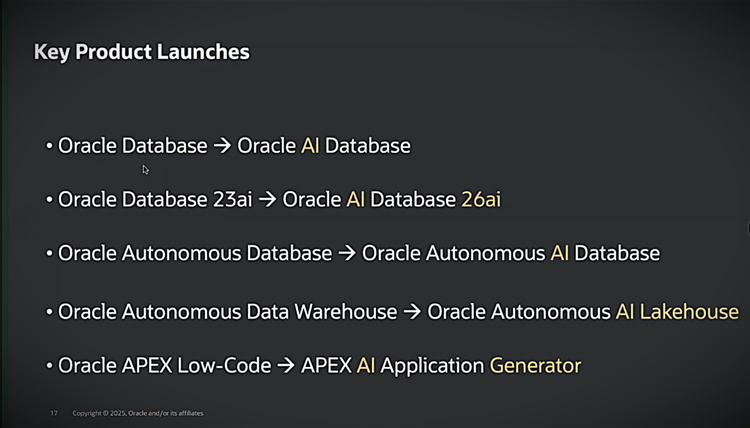The image size is (750, 428).
Task: Click the arrow after "Oracle Autonomous Database"
Action: (347, 254)
